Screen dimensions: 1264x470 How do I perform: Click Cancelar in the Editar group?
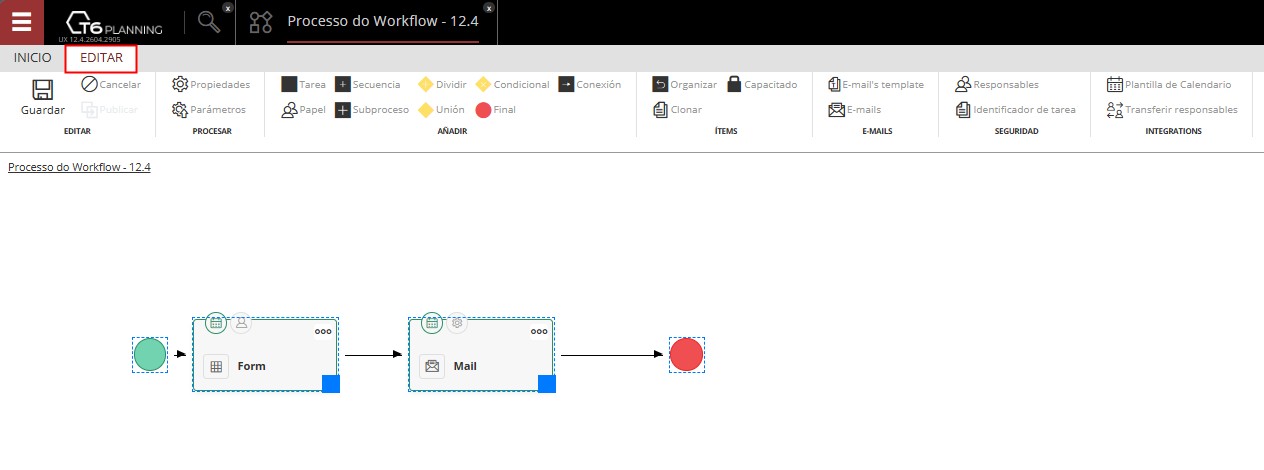click(111, 85)
